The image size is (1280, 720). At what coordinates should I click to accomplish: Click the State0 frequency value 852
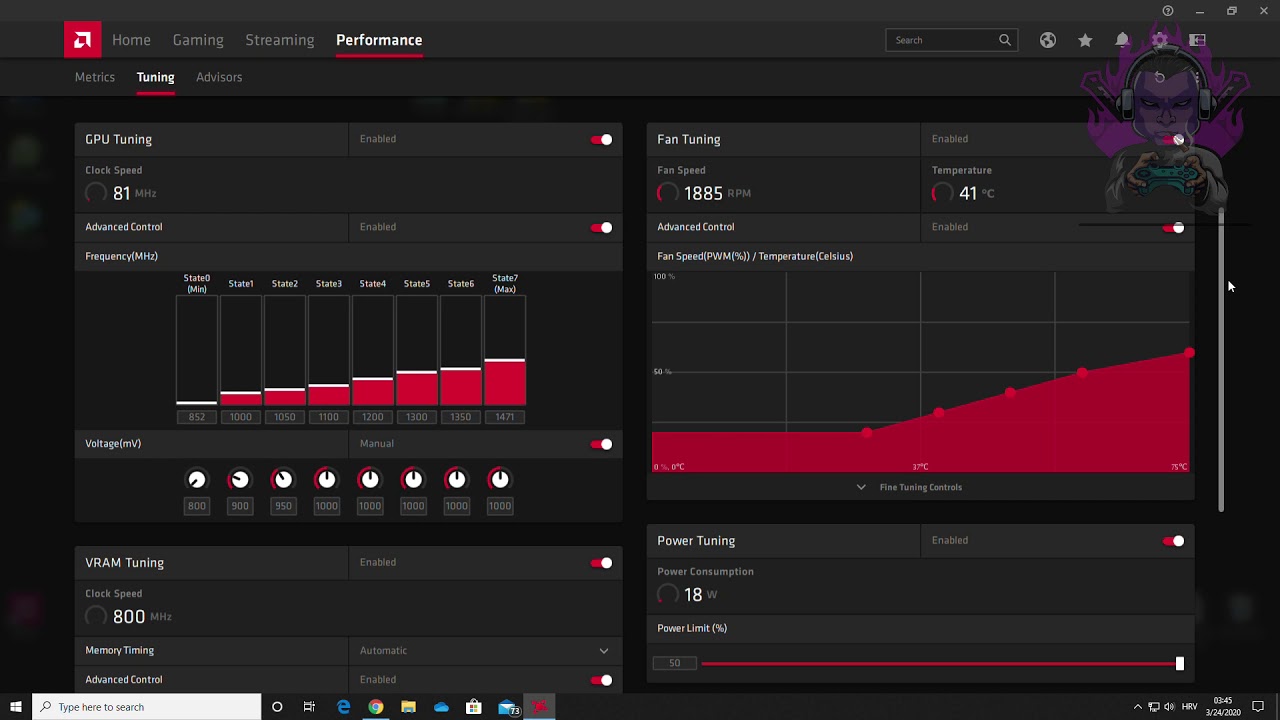pyautogui.click(x=197, y=417)
